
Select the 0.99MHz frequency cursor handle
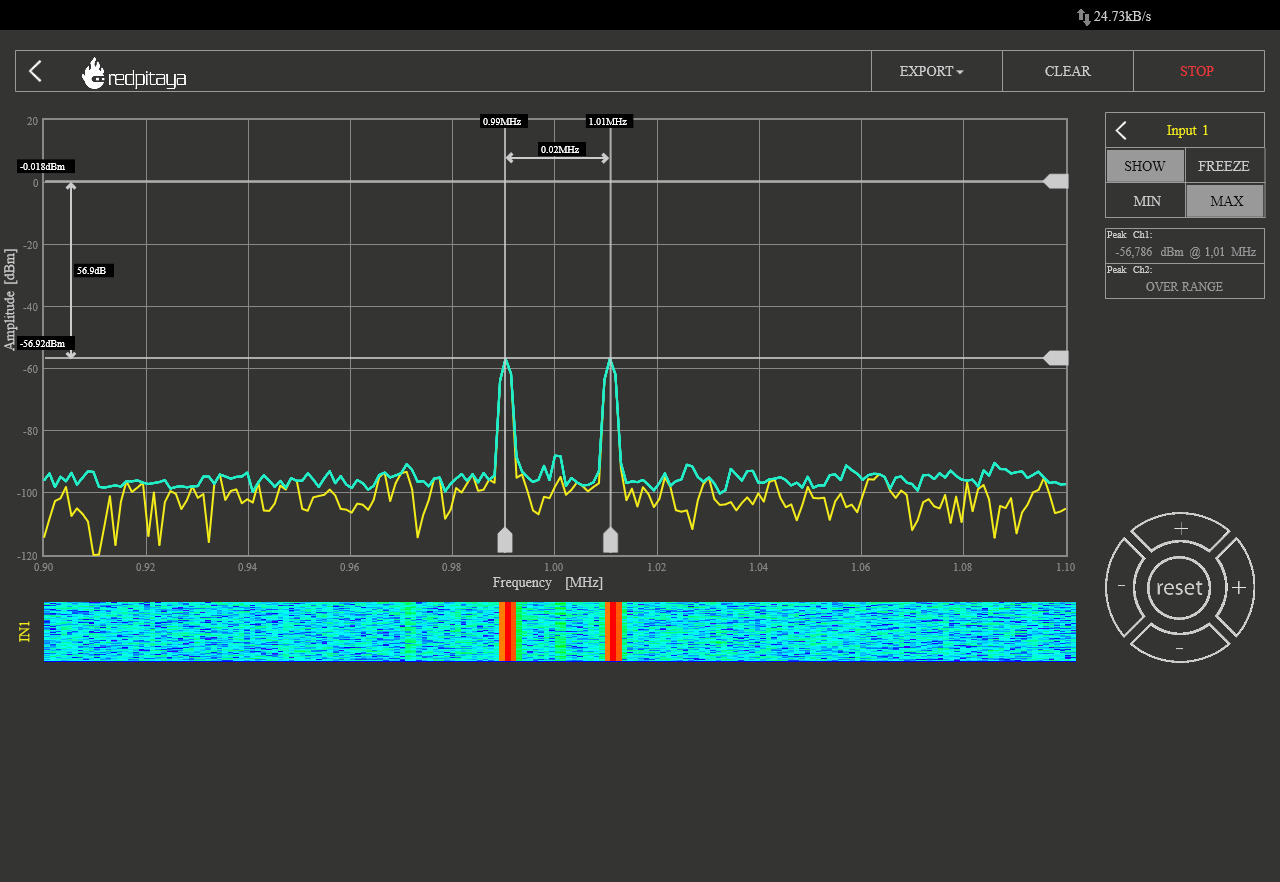click(x=505, y=541)
